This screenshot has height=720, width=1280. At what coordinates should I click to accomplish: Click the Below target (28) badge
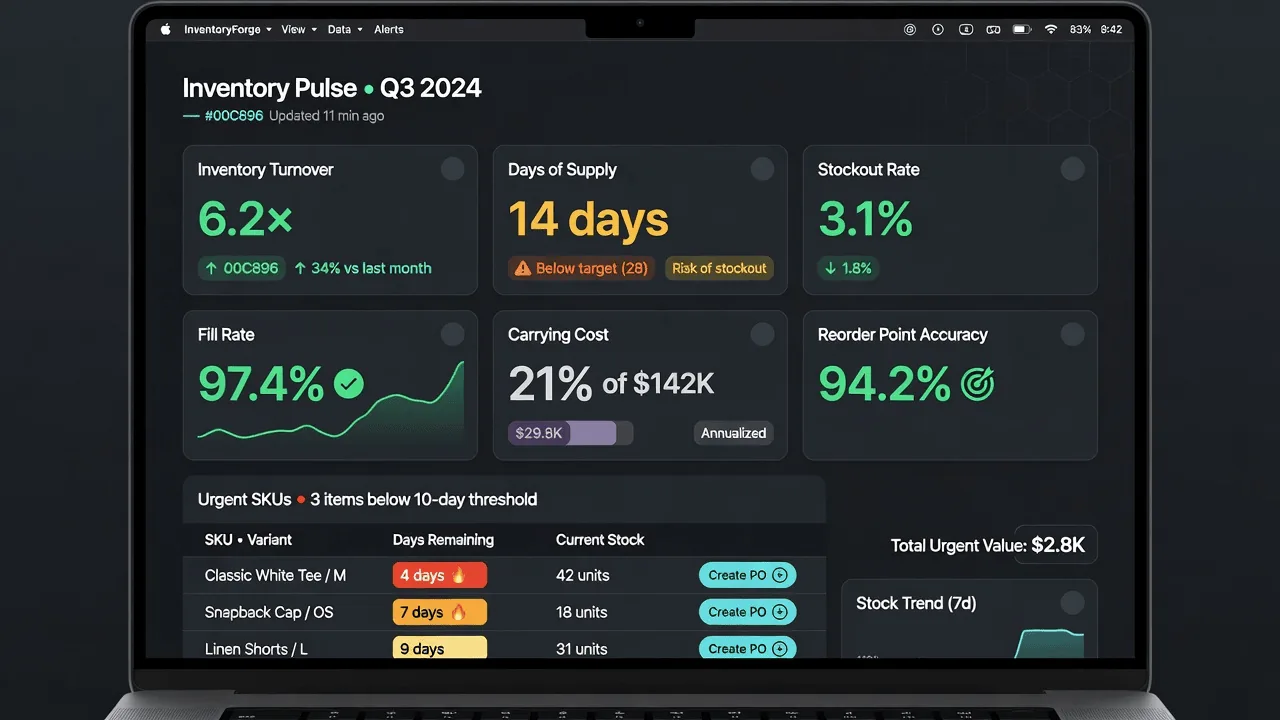pyautogui.click(x=581, y=268)
